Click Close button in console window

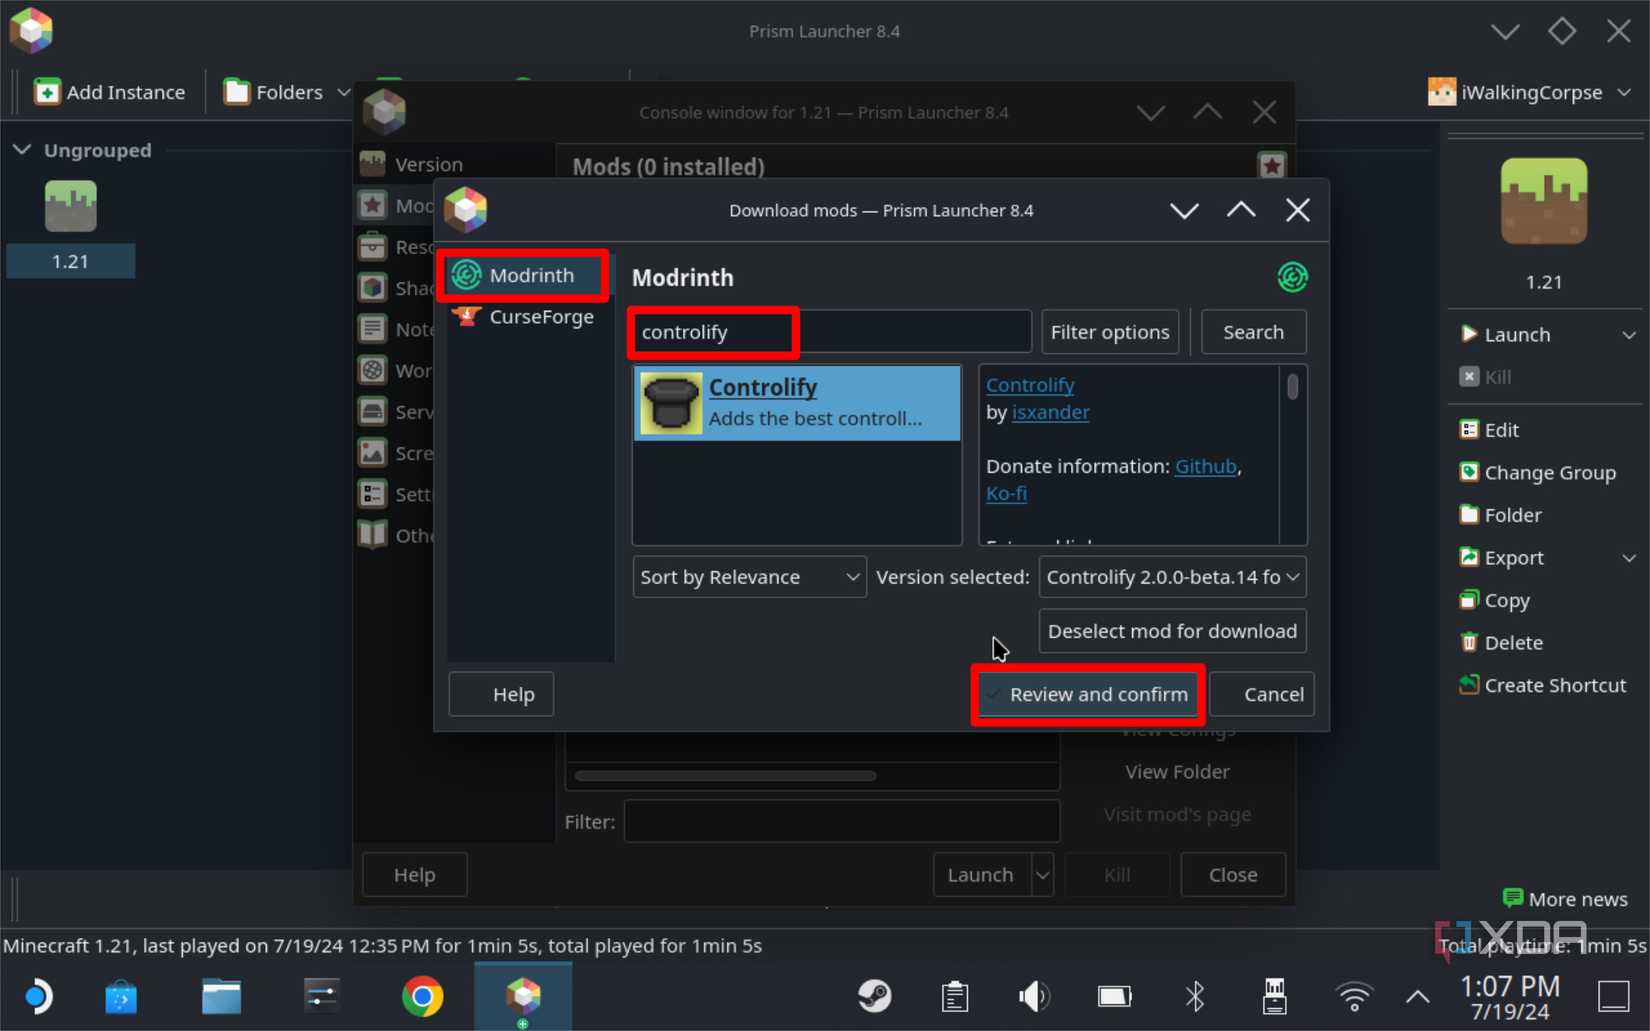1233,875
